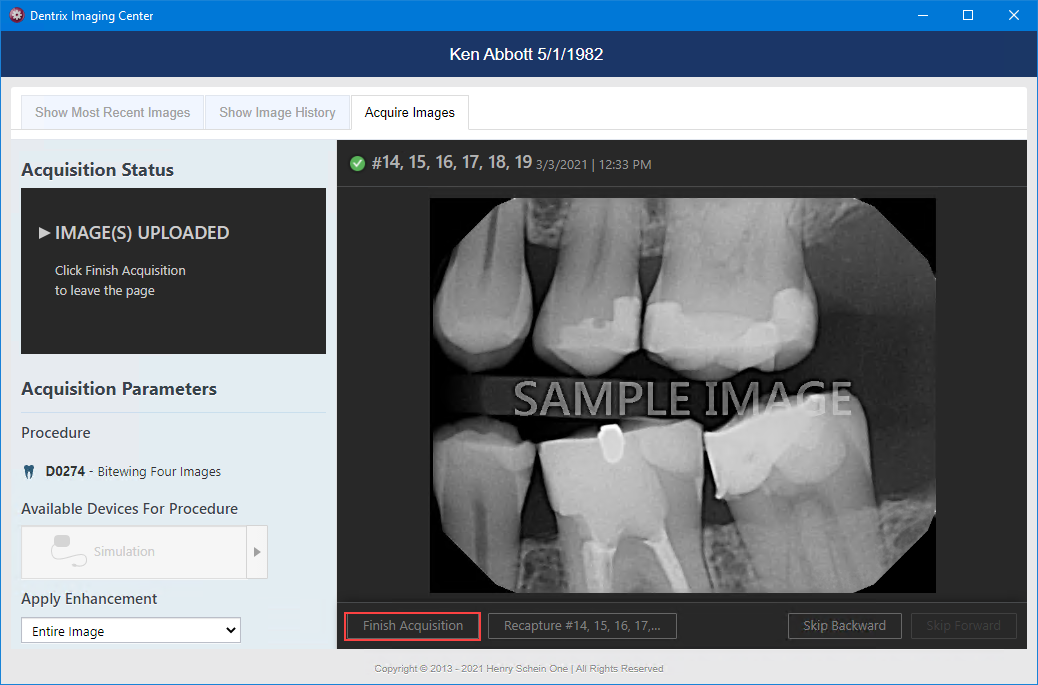This screenshot has height=685, width=1038.
Task: Click the bitewing x-ray sample image
Action: pyautogui.click(x=682, y=395)
